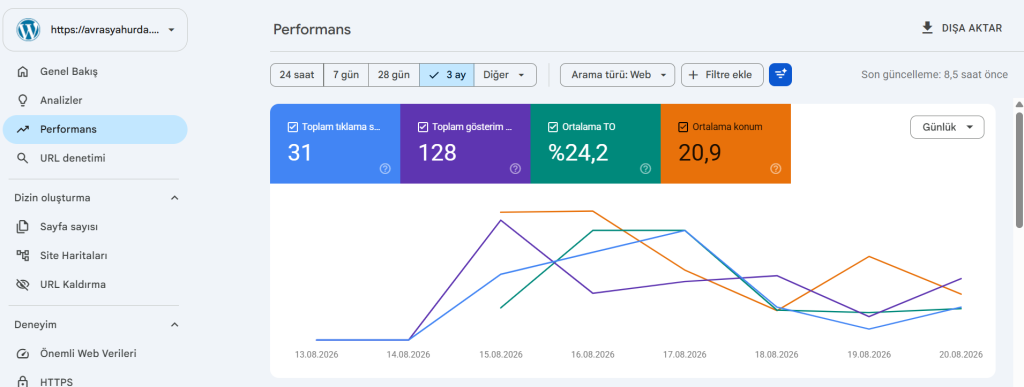
Task: Select the 24 saat date range
Action: 297,74
